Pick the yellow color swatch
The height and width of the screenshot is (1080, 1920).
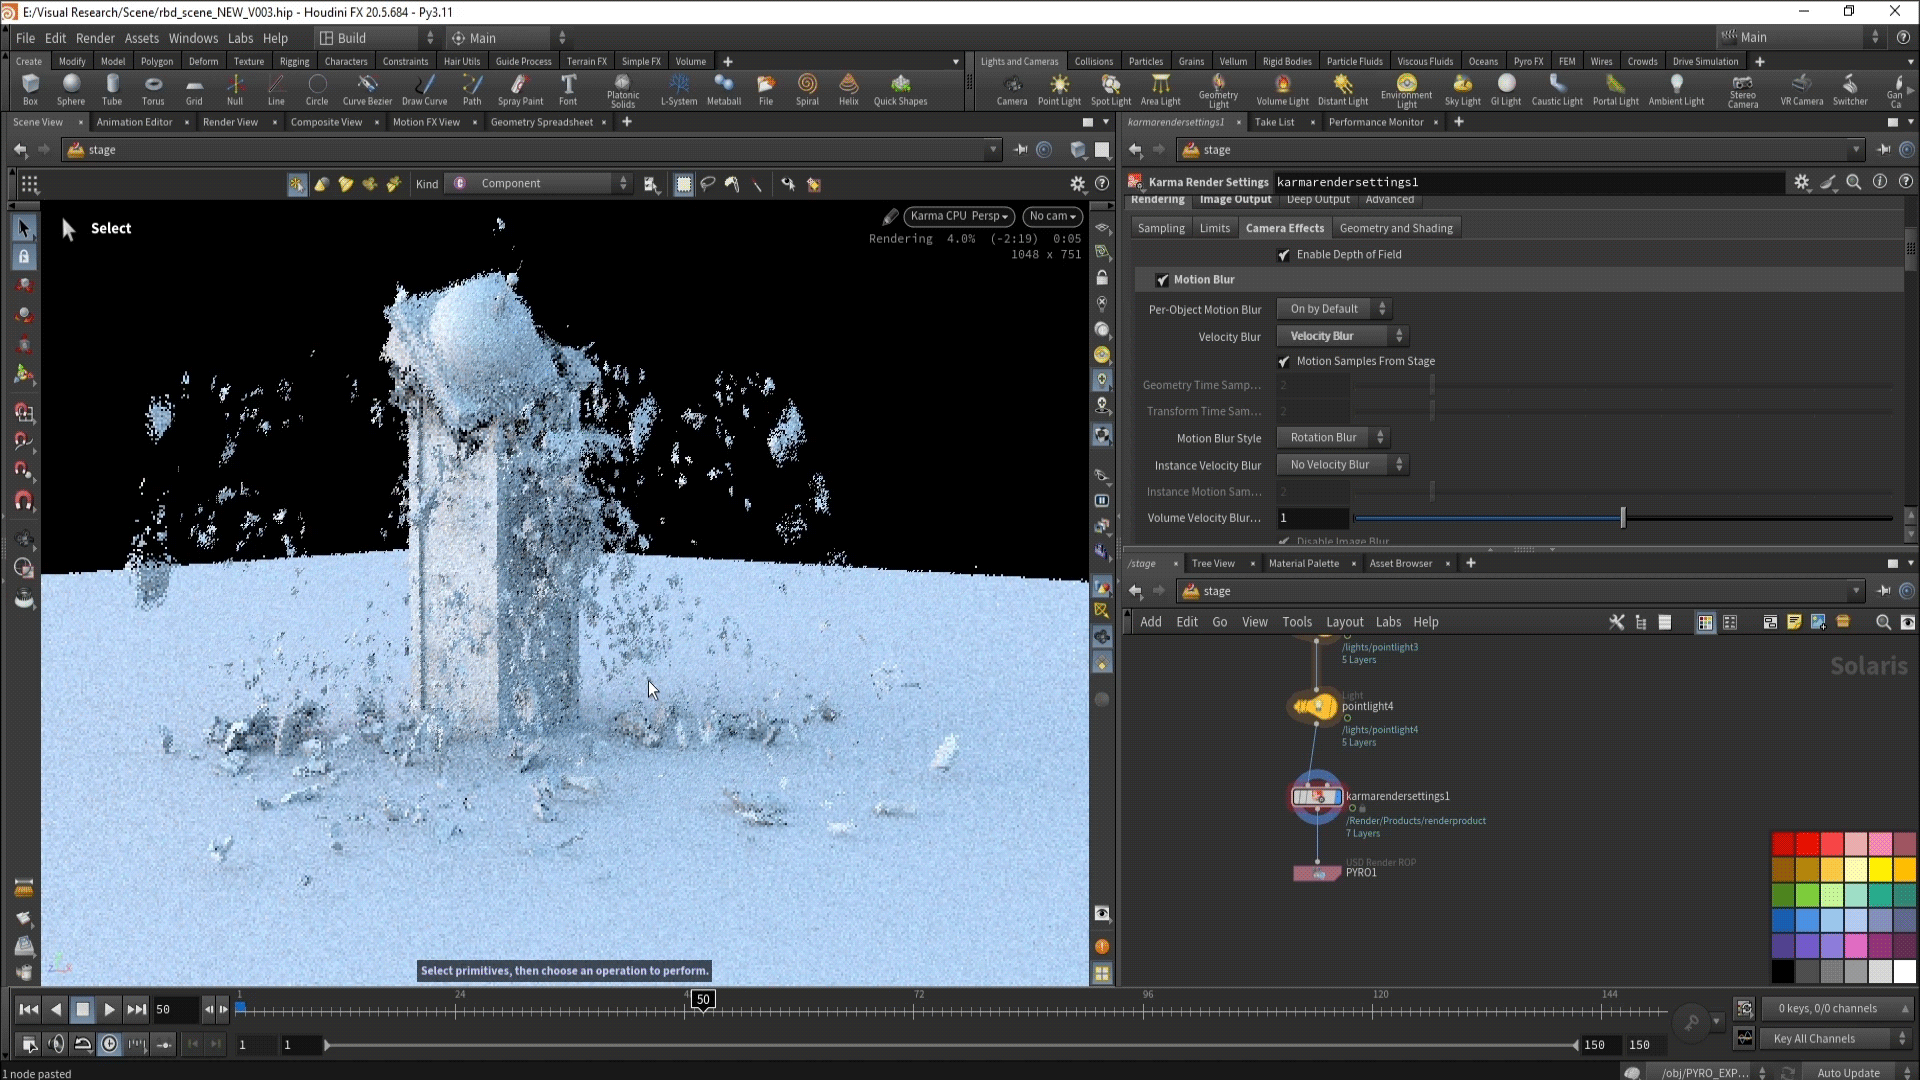(1880, 869)
